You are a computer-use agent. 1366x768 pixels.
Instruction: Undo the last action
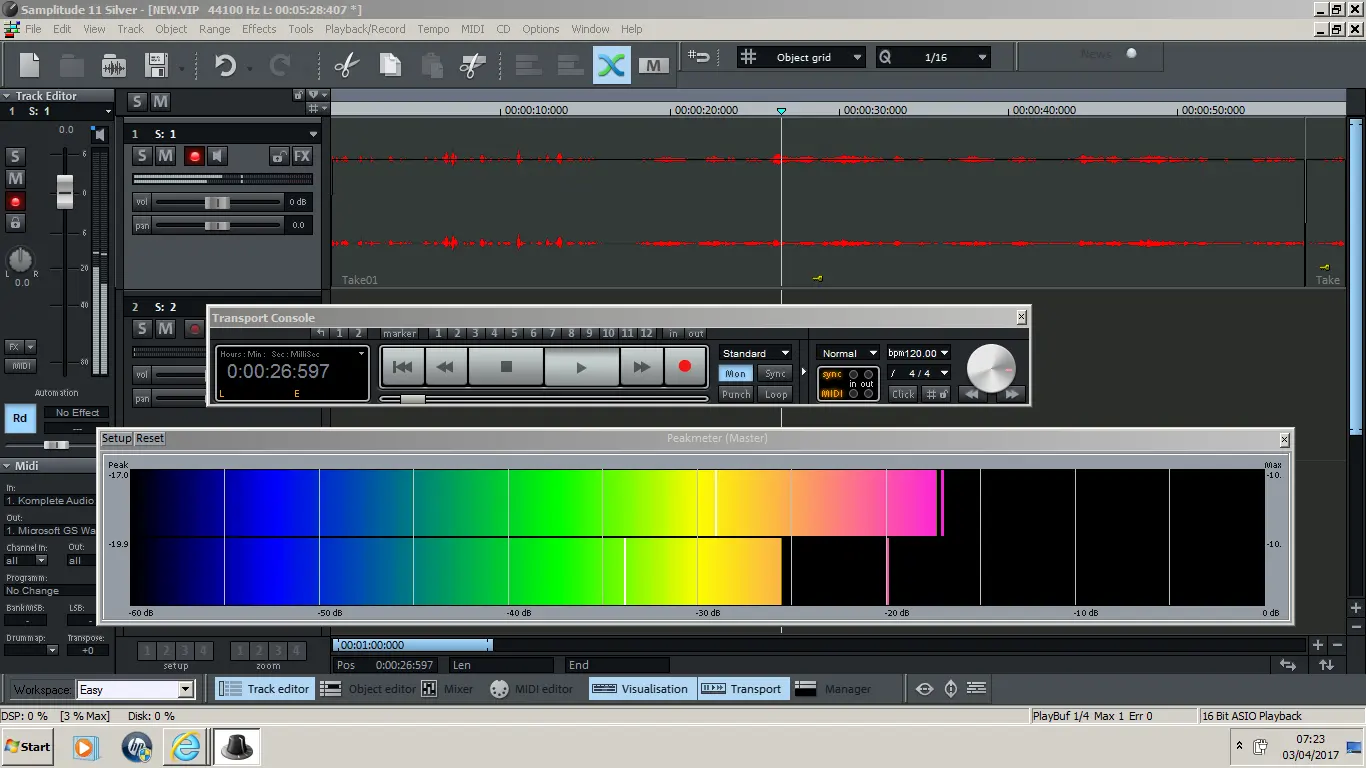point(225,66)
